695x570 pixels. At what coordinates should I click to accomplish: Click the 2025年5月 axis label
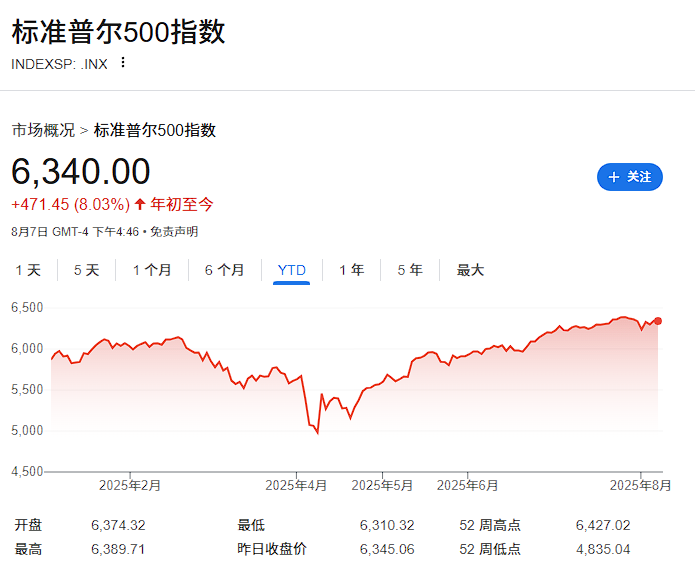382,485
